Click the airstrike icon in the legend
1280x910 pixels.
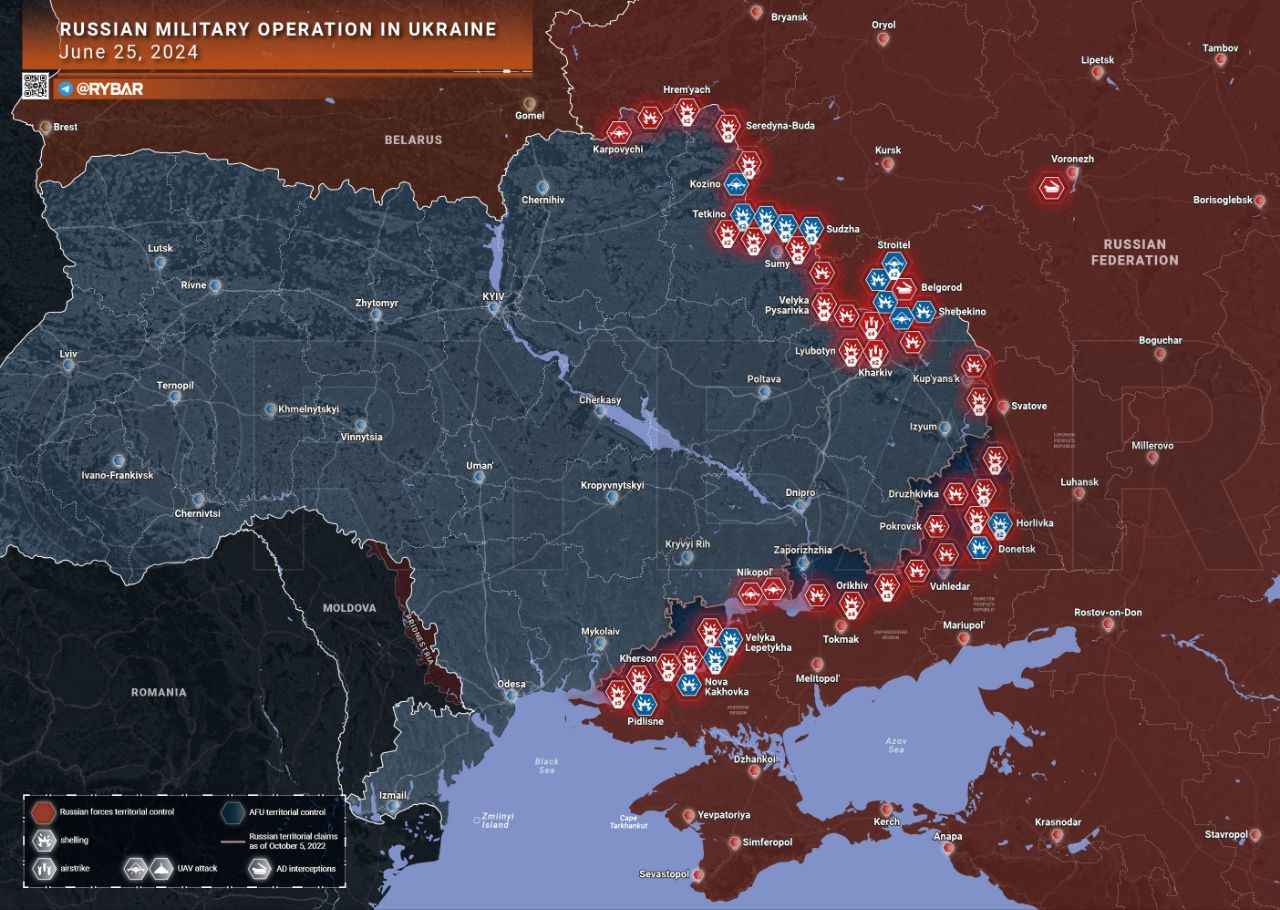tap(44, 868)
